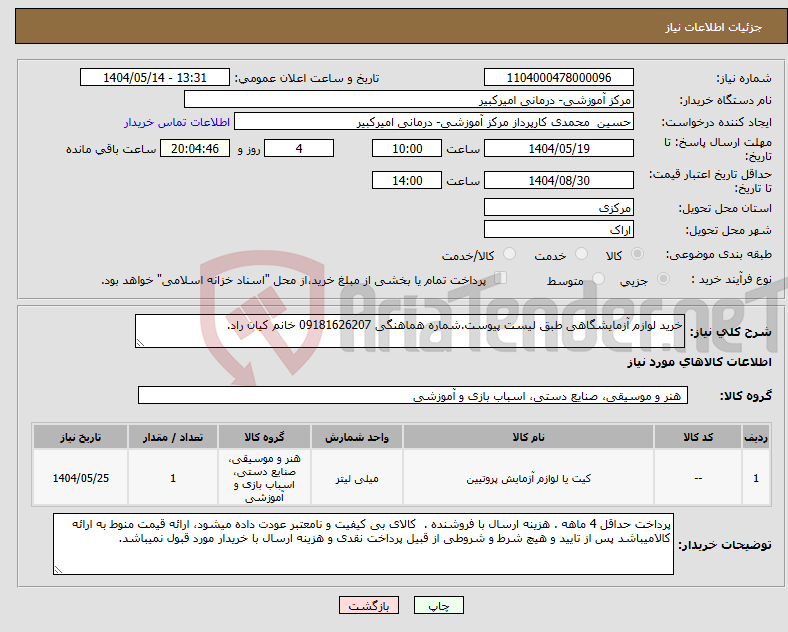Click the buyer name field مرکز آموزشی- درمانی امیرکبیر
This screenshot has height=632, width=788.
pyautogui.click(x=409, y=99)
